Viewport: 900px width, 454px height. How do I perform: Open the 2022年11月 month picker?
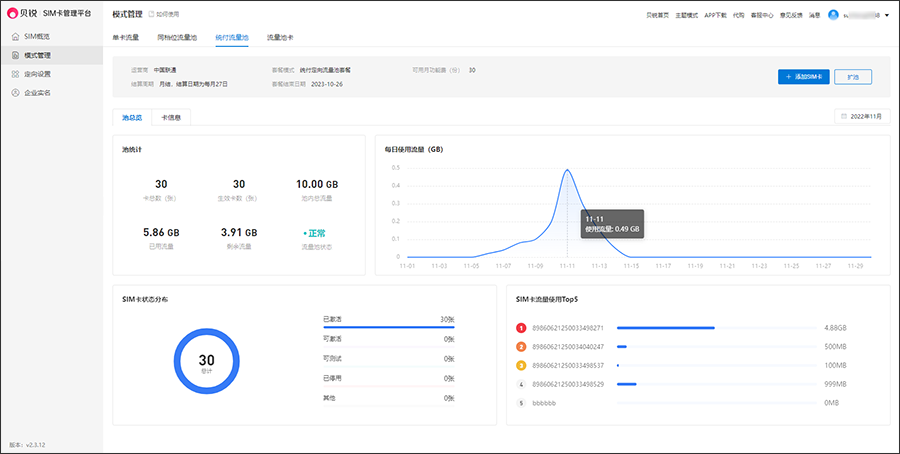862,116
